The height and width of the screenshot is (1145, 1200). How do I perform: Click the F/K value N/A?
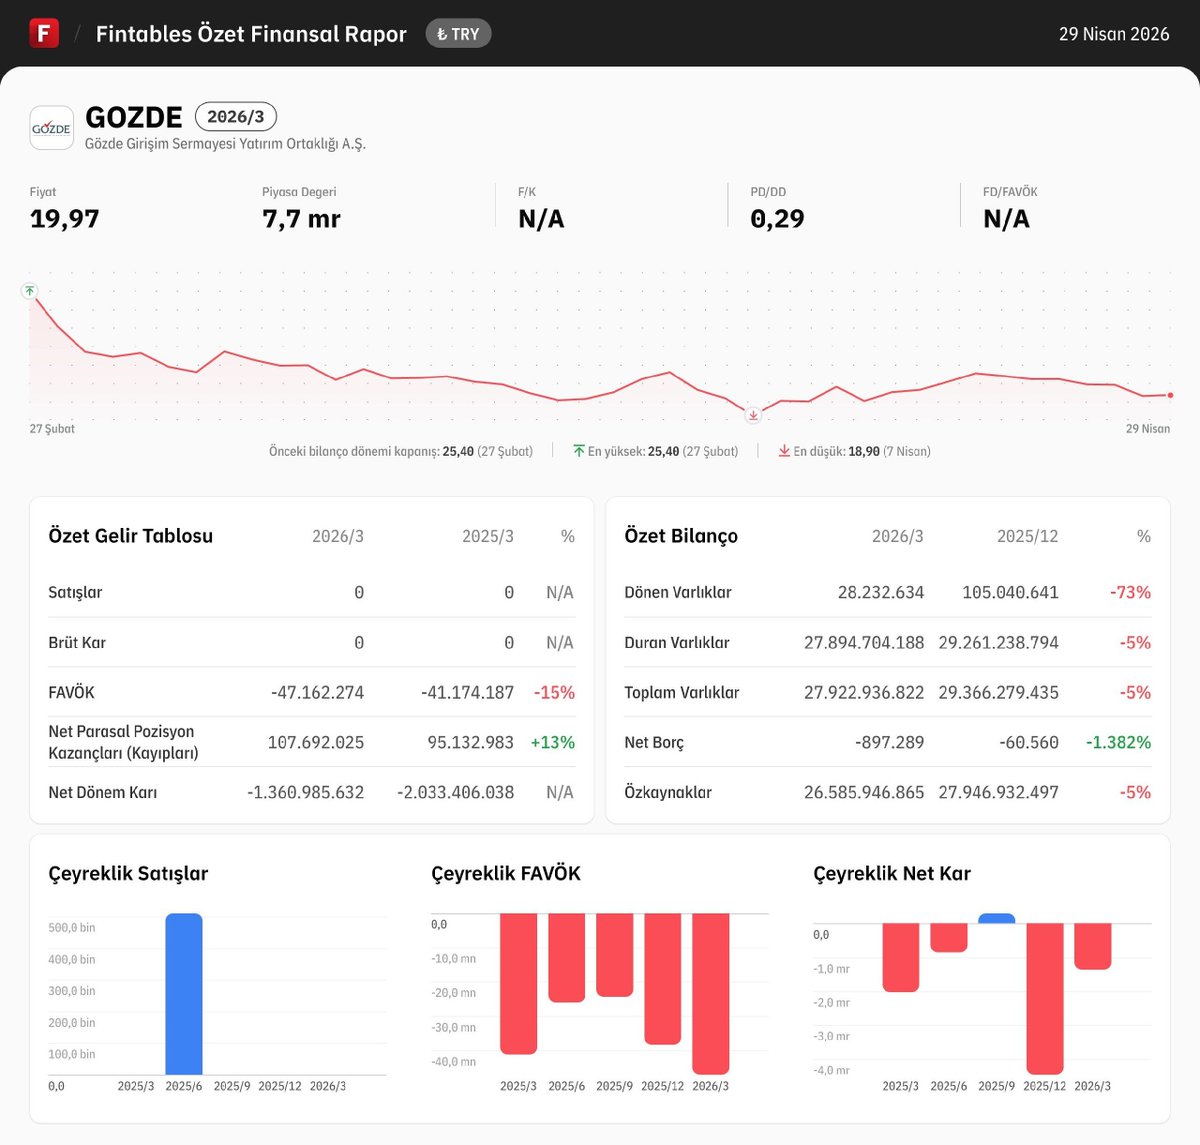pyautogui.click(x=541, y=219)
